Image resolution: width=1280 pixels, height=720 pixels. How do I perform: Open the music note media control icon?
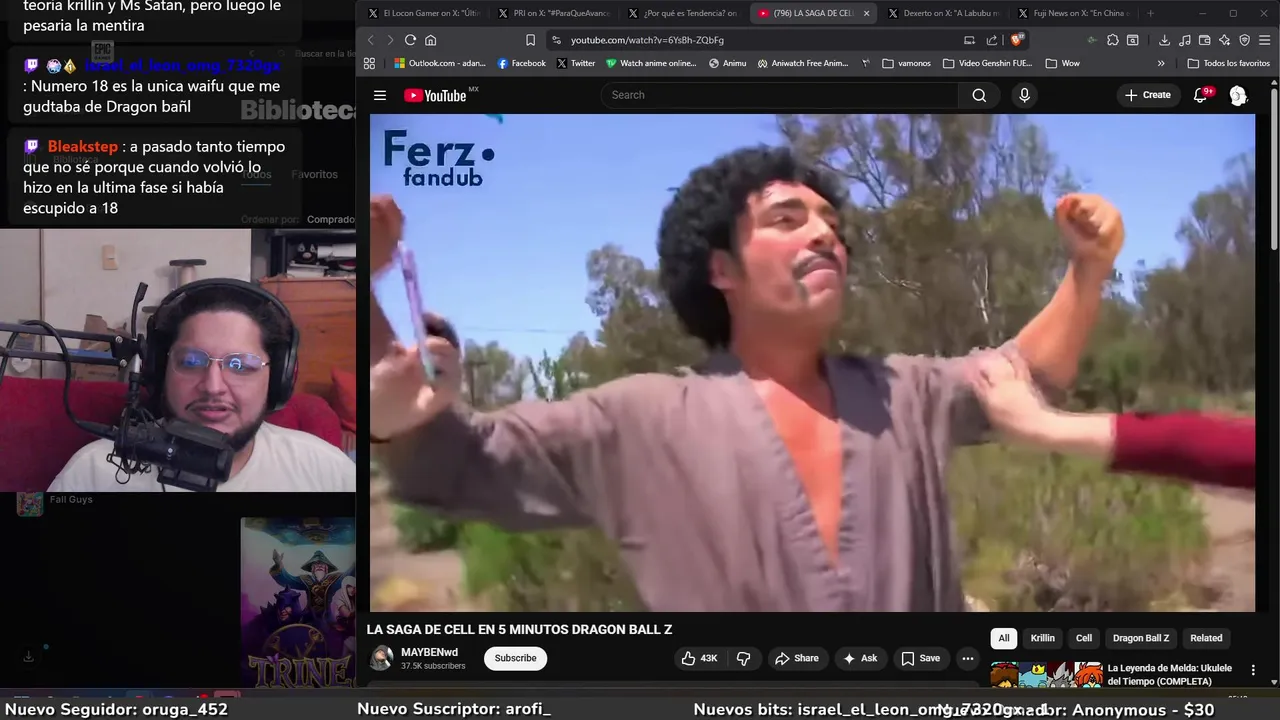[x=1185, y=40]
